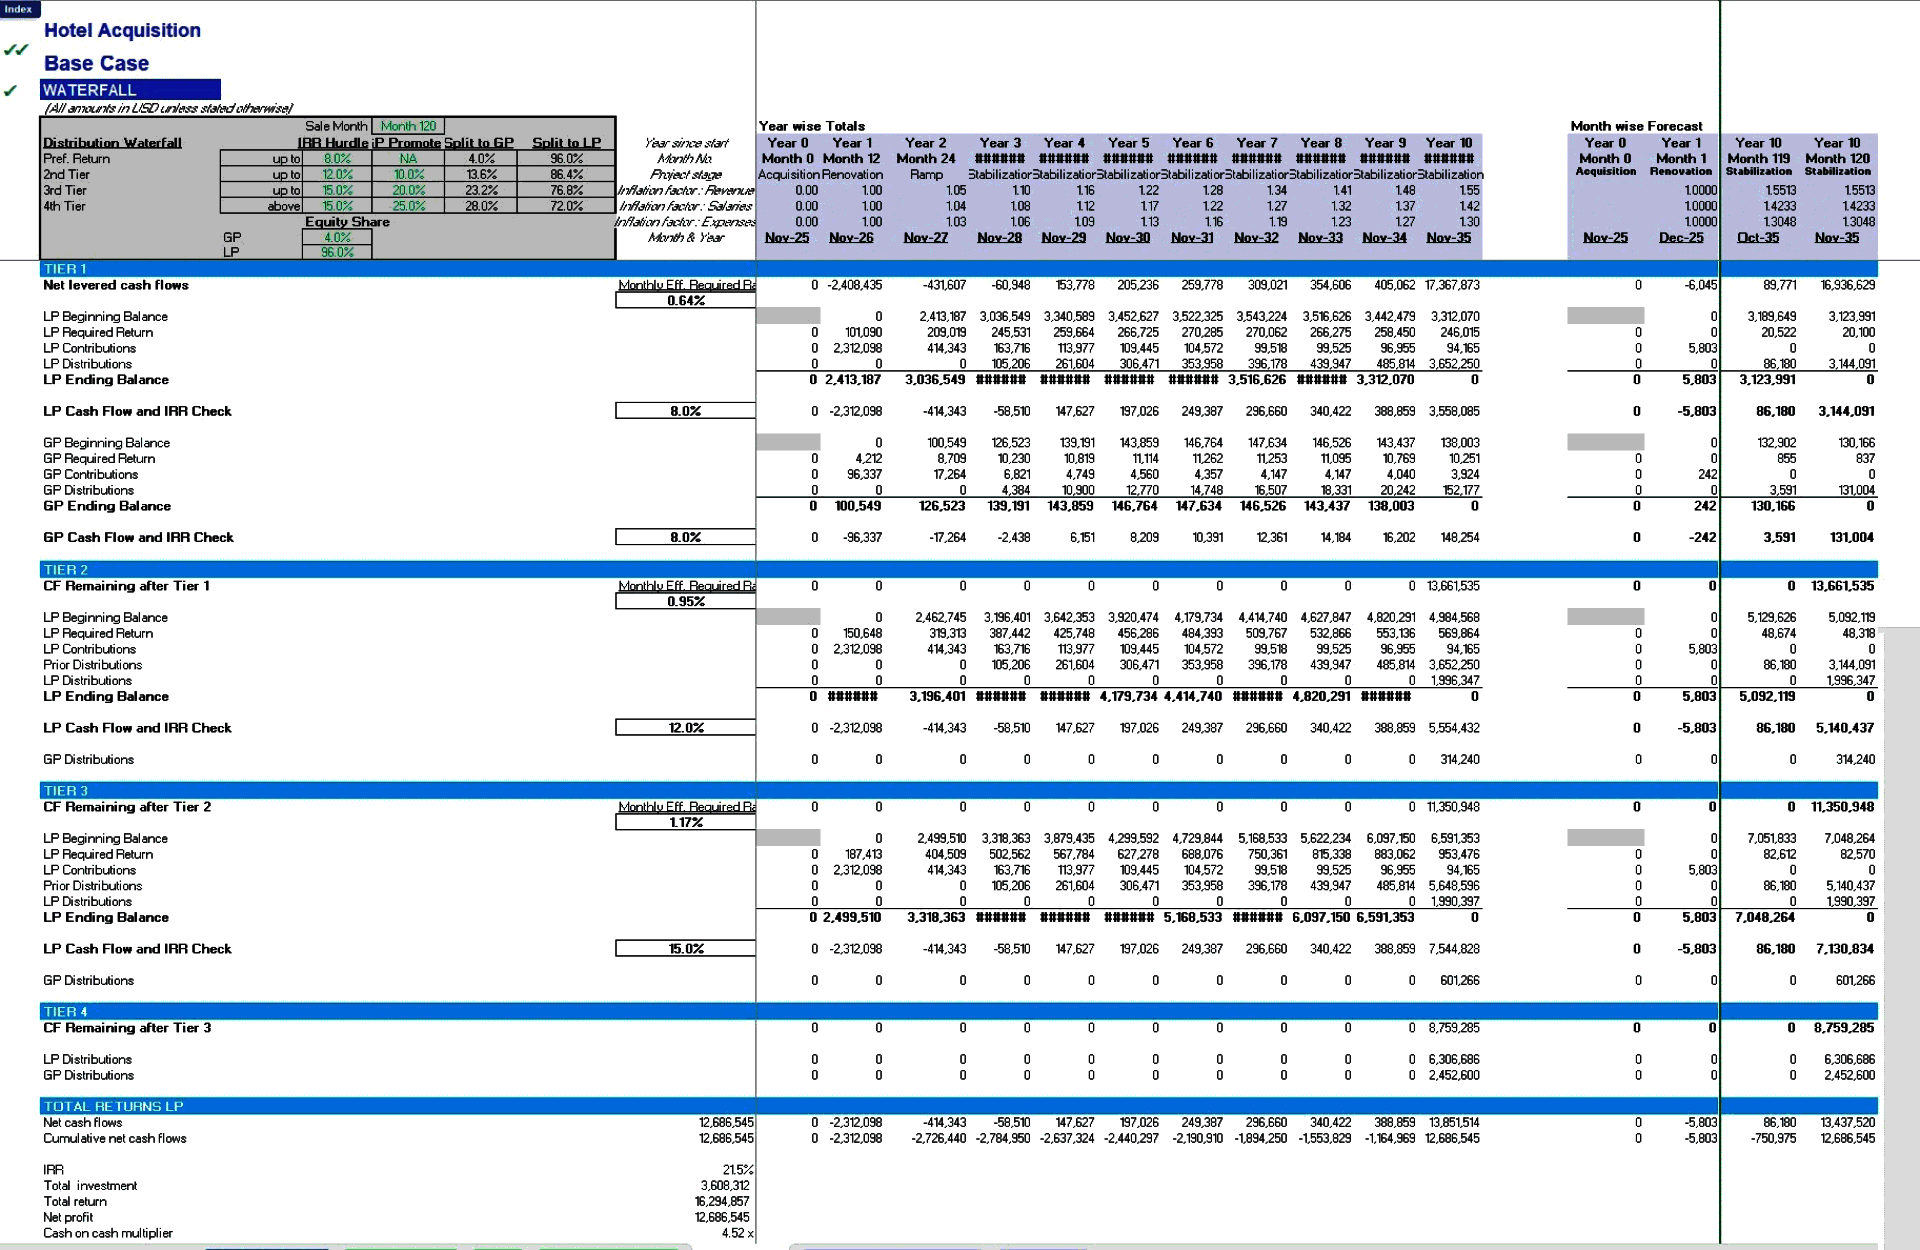Click the Nov-26 date header
Image resolution: width=1920 pixels, height=1250 pixels.
[x=851, y=237]
